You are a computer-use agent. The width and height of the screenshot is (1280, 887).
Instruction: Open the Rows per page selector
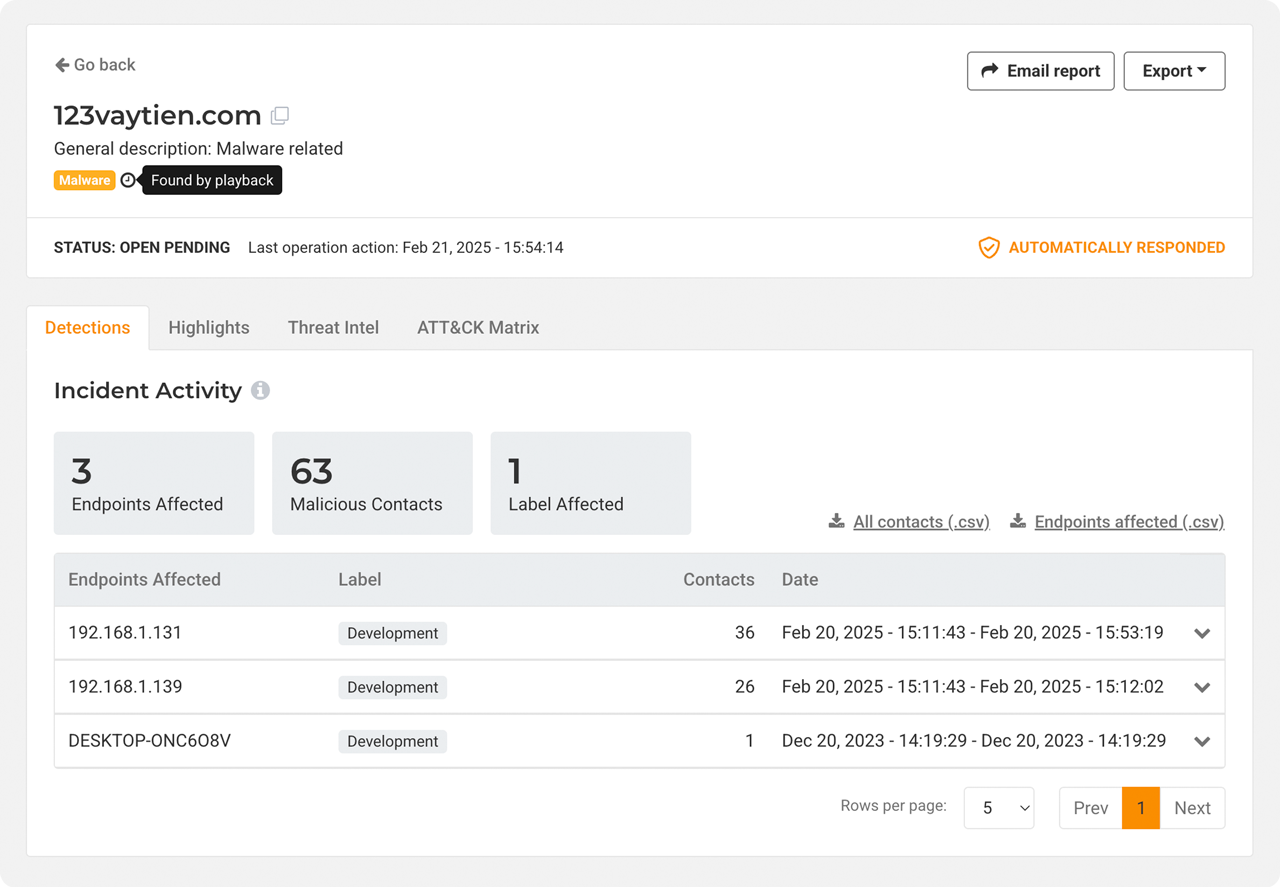[998, 808]
